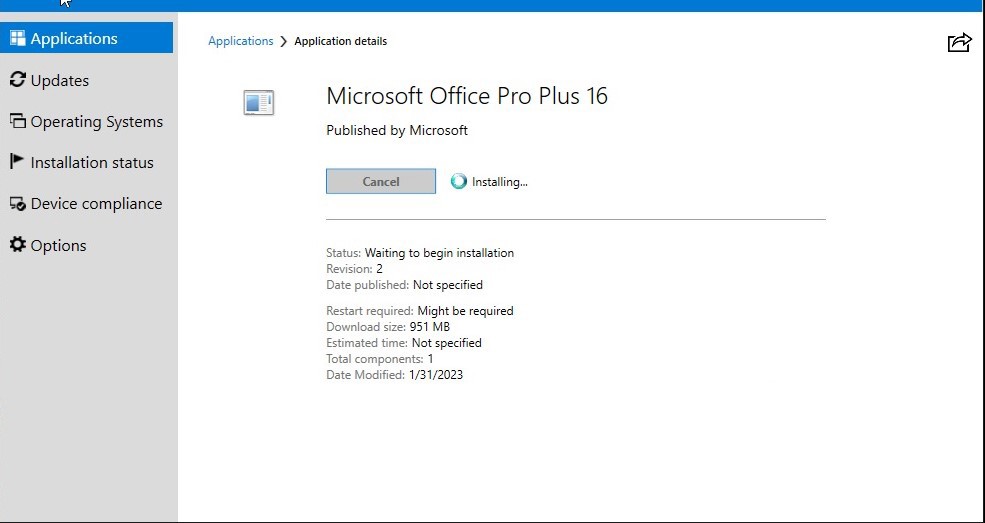Click Estimated time Not specified value
Image resolution: width=985 pixels, height=523 pixels.
click(x=447, y=343)
